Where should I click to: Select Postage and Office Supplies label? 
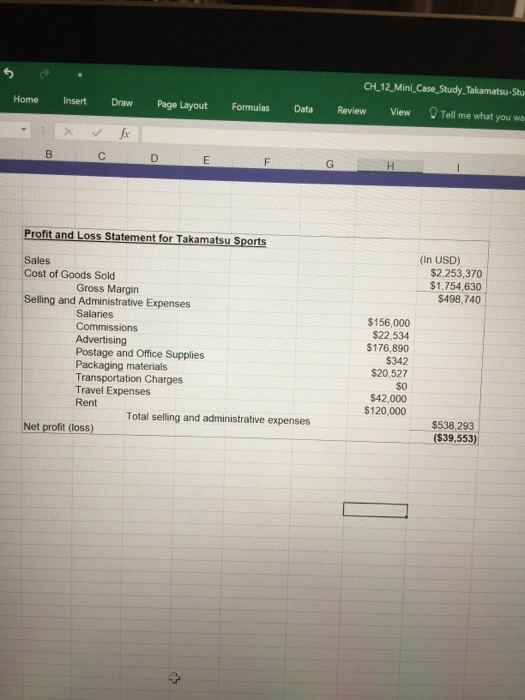(140, 354)
